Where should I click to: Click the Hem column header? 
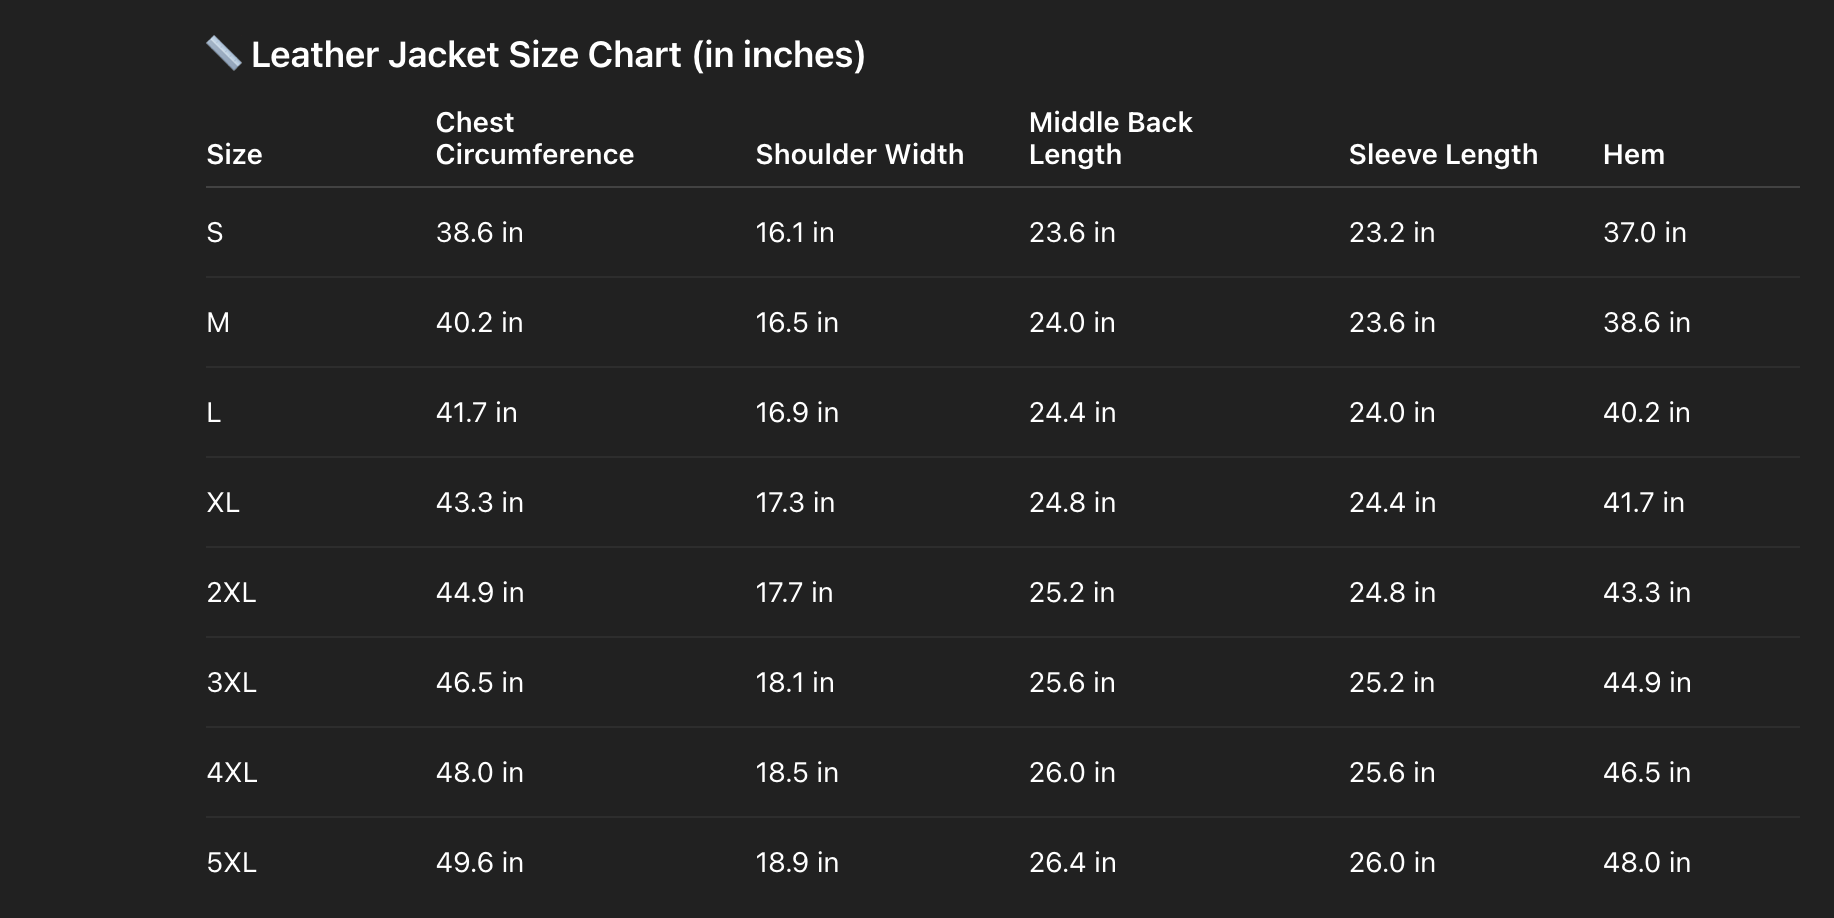tap(1633, 155)
